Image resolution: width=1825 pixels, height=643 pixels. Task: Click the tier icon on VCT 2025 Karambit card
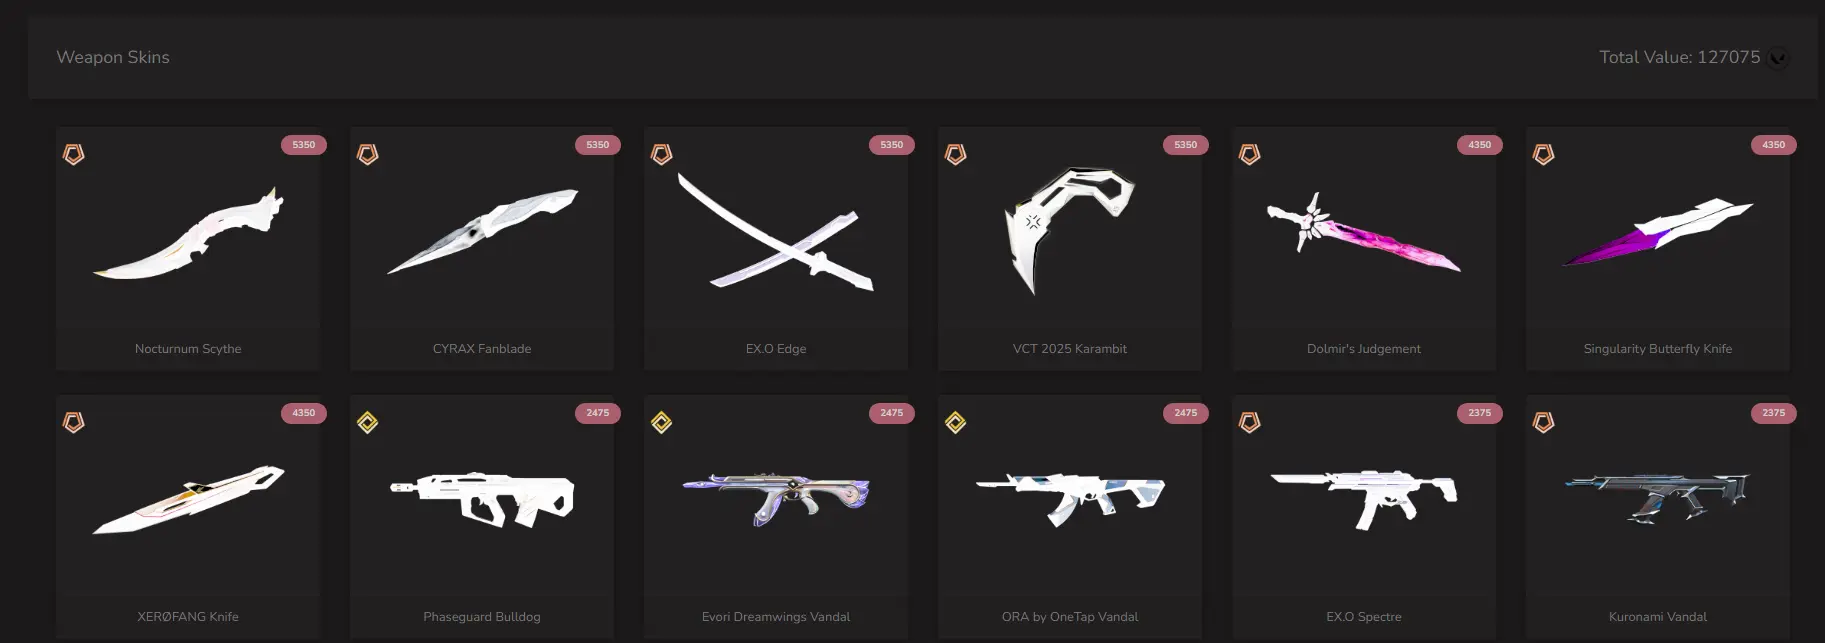pos(956,155)
